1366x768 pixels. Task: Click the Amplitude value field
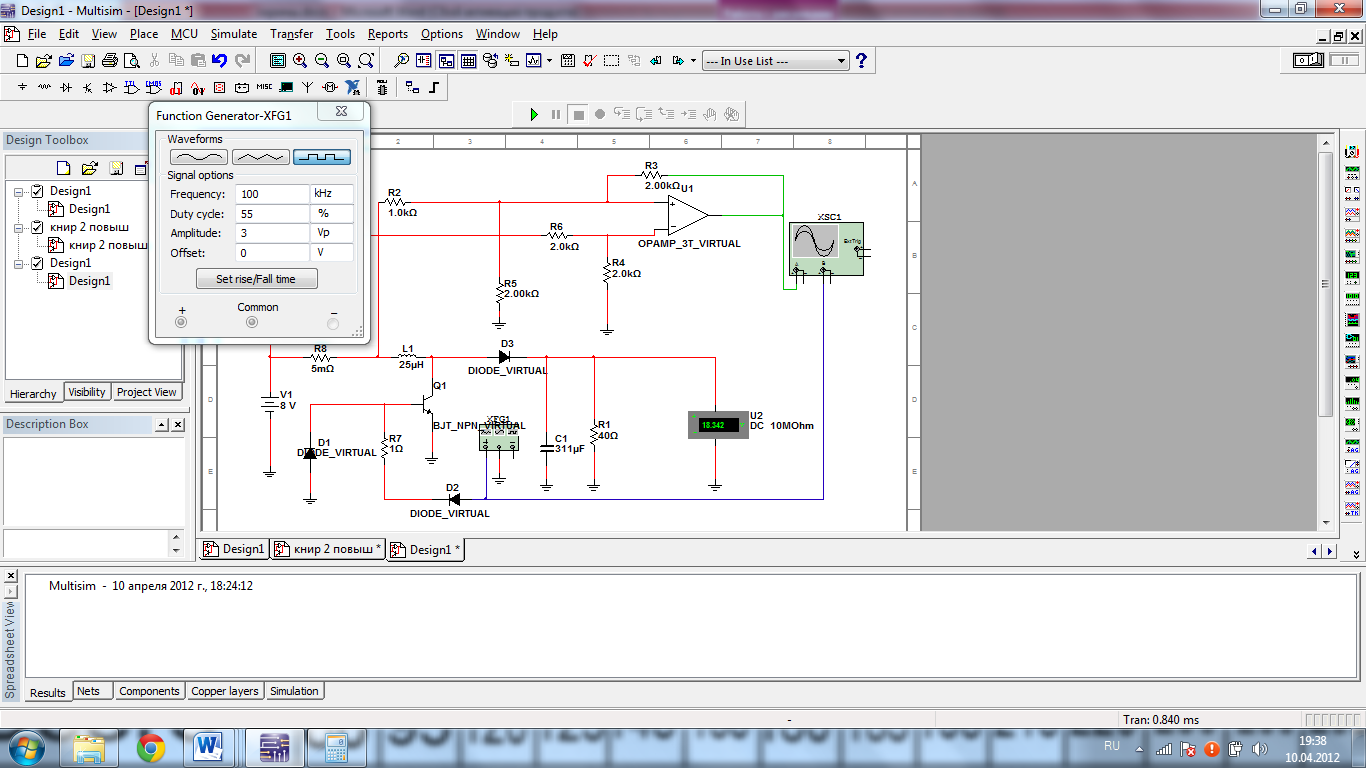272,233
